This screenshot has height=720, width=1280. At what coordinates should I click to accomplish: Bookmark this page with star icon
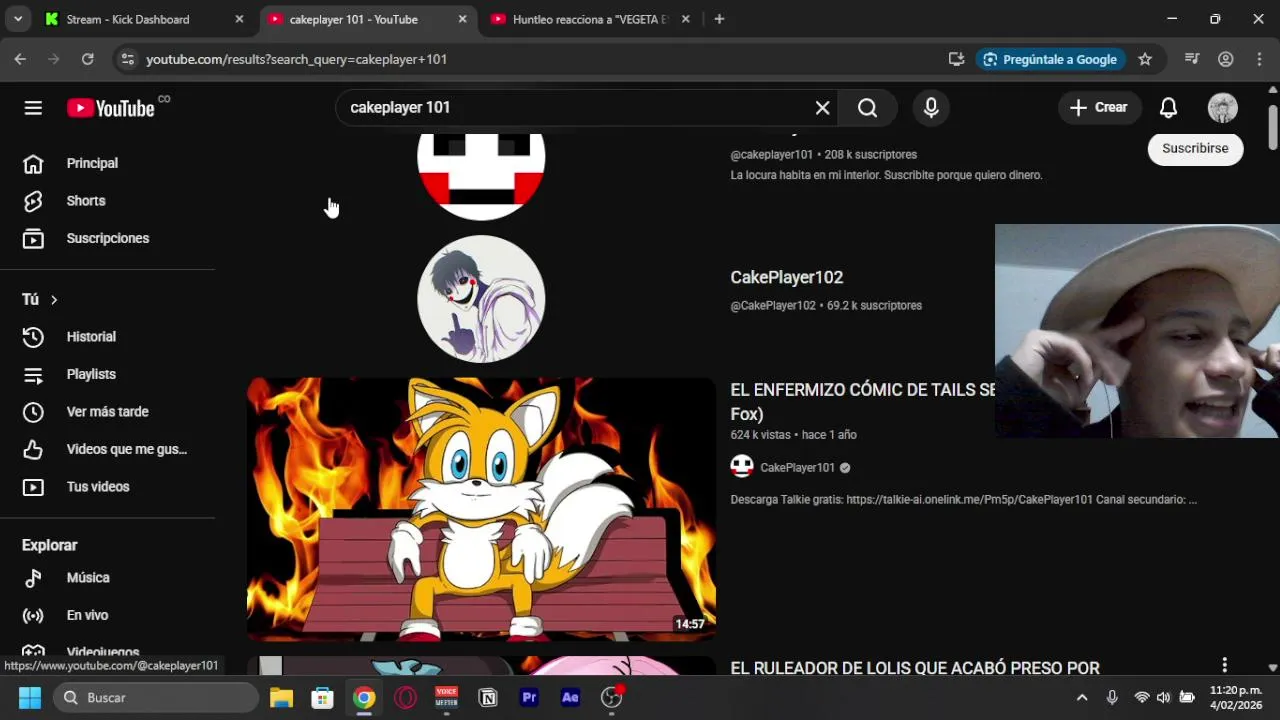[1145, 59]
